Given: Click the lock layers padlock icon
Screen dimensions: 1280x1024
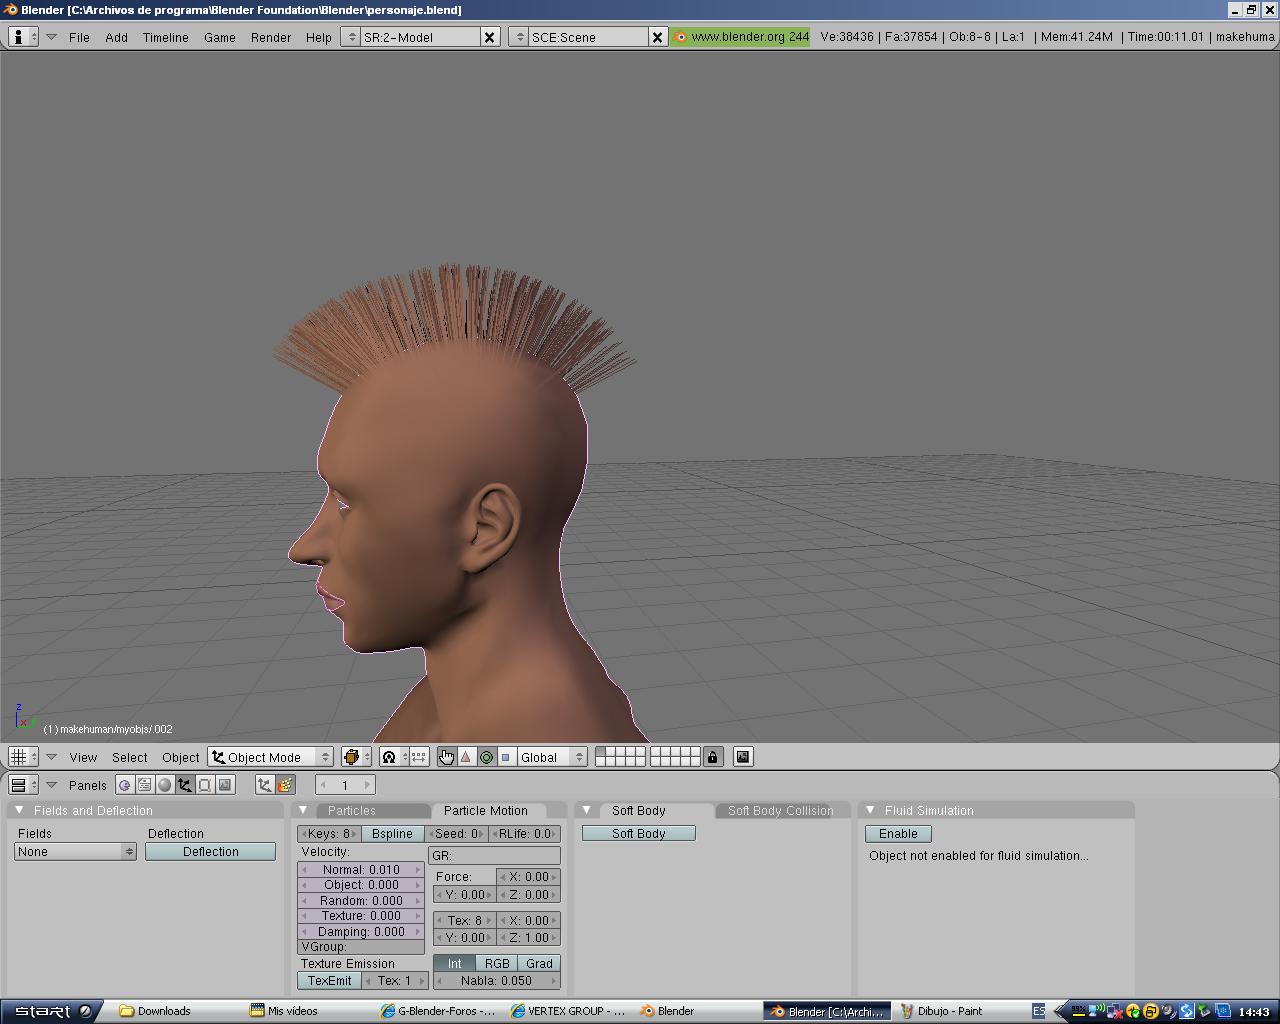Looking at the screenshot, I should 712,757.
